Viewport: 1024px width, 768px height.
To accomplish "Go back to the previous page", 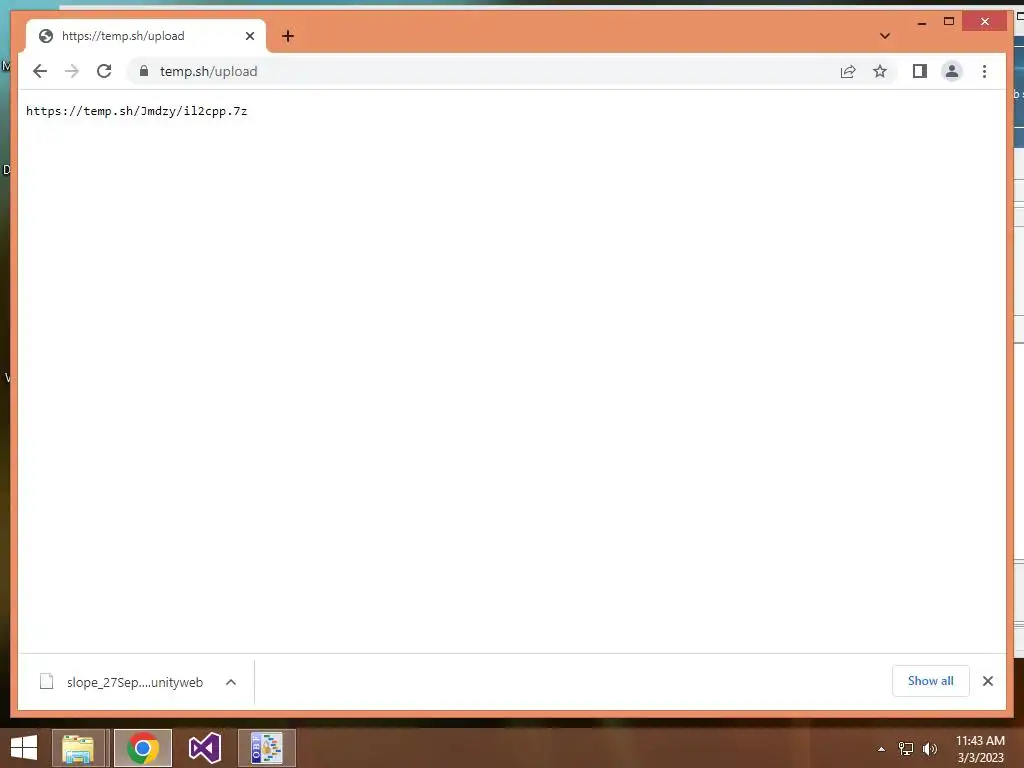I will 40,71.
